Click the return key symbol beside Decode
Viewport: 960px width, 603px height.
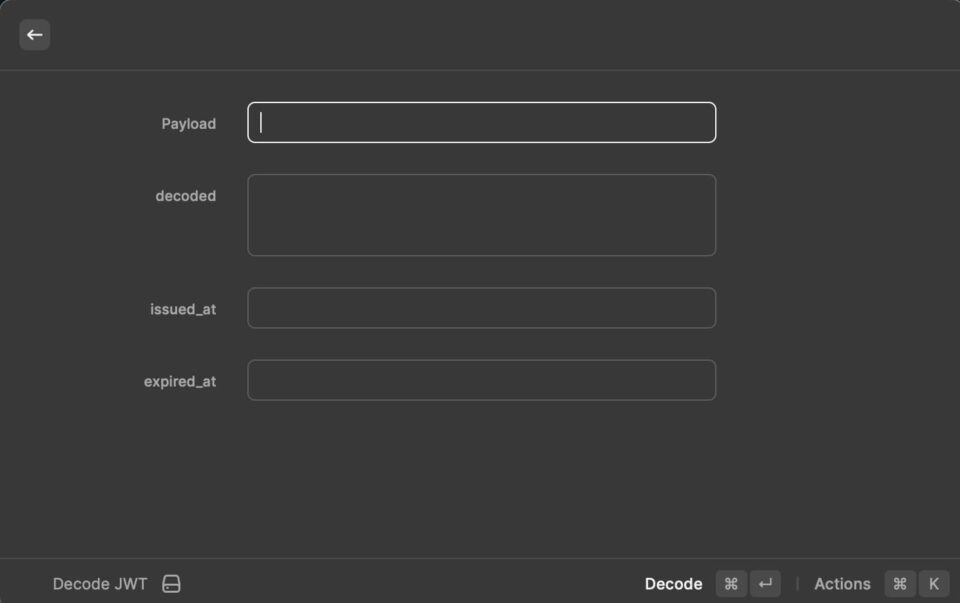763,583
